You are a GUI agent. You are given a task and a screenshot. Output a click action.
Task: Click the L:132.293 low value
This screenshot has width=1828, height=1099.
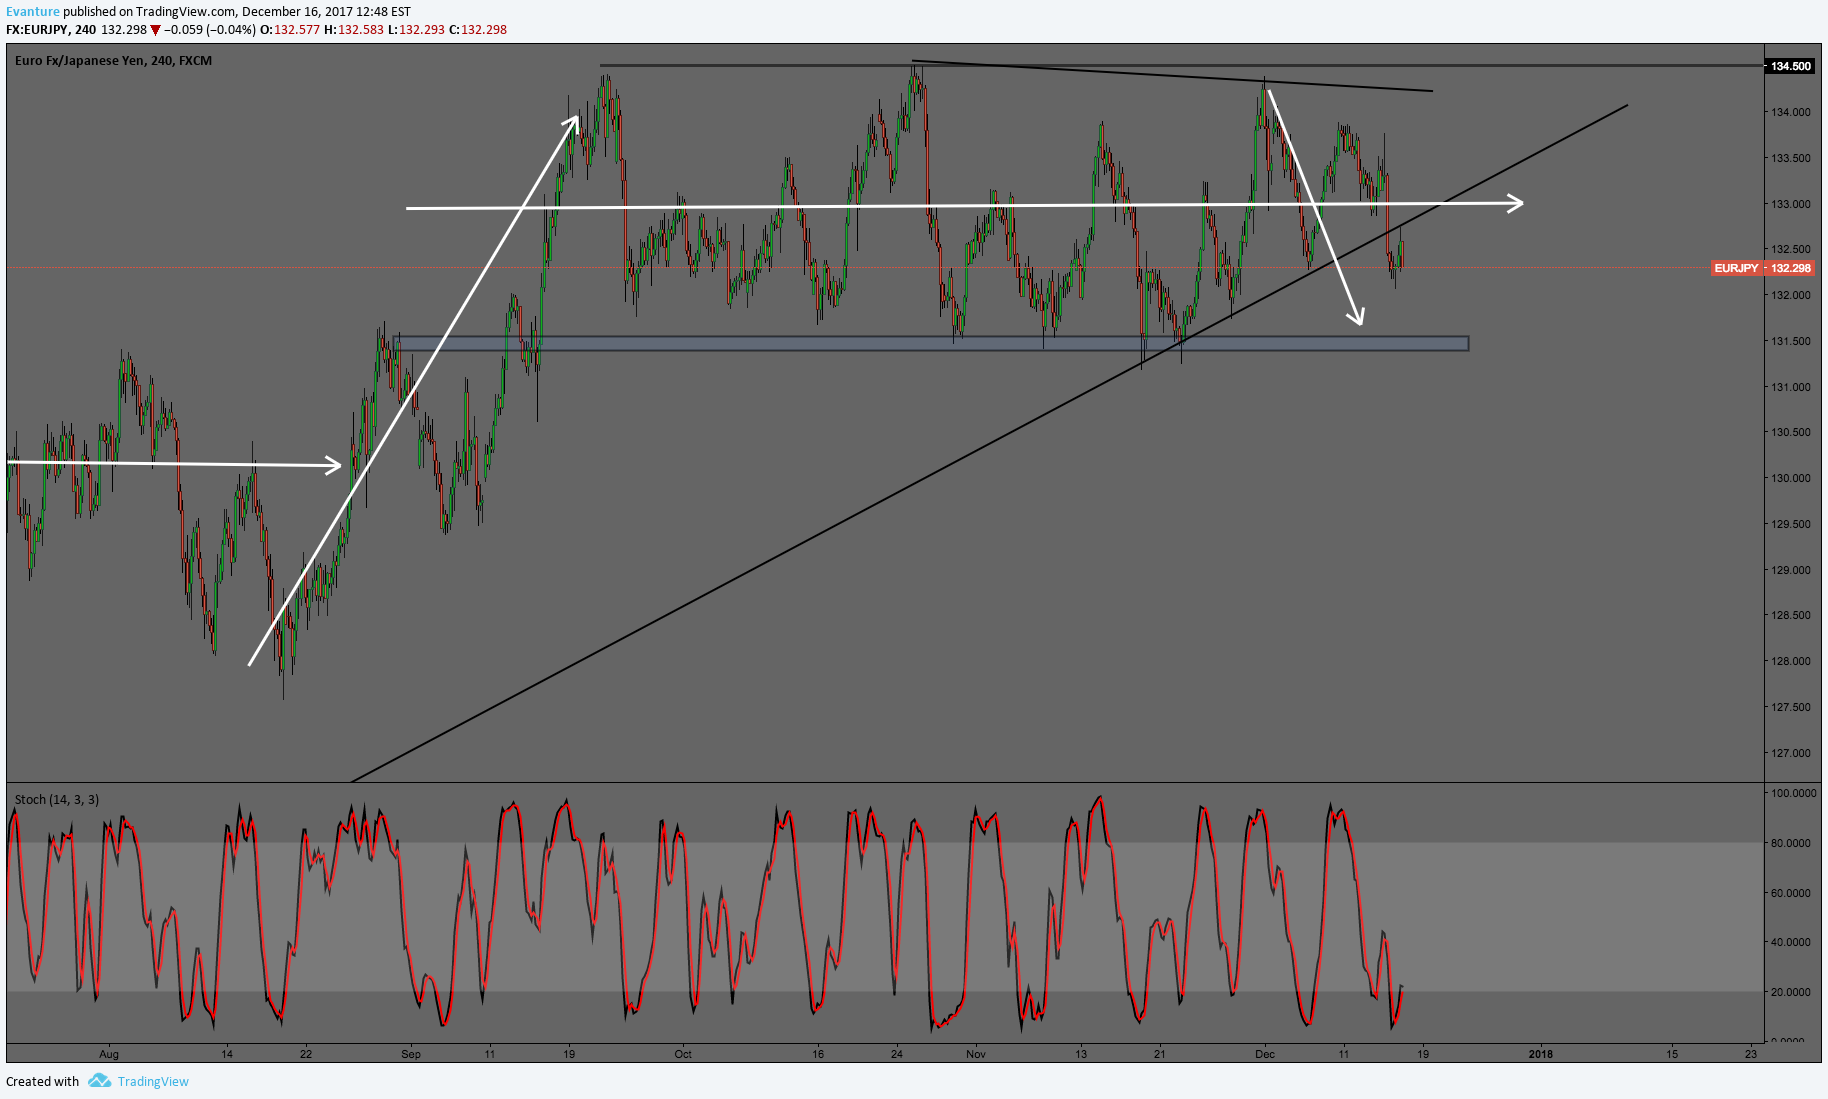click(x=416, y=30)
